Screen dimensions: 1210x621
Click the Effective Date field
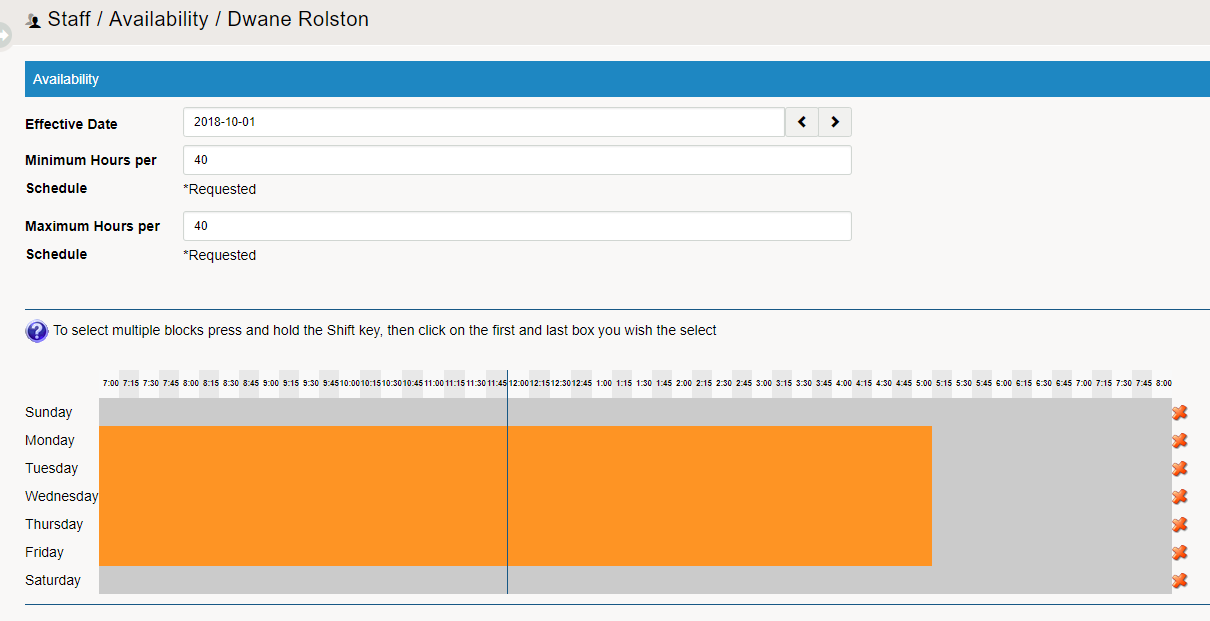(x=483, y=122)
